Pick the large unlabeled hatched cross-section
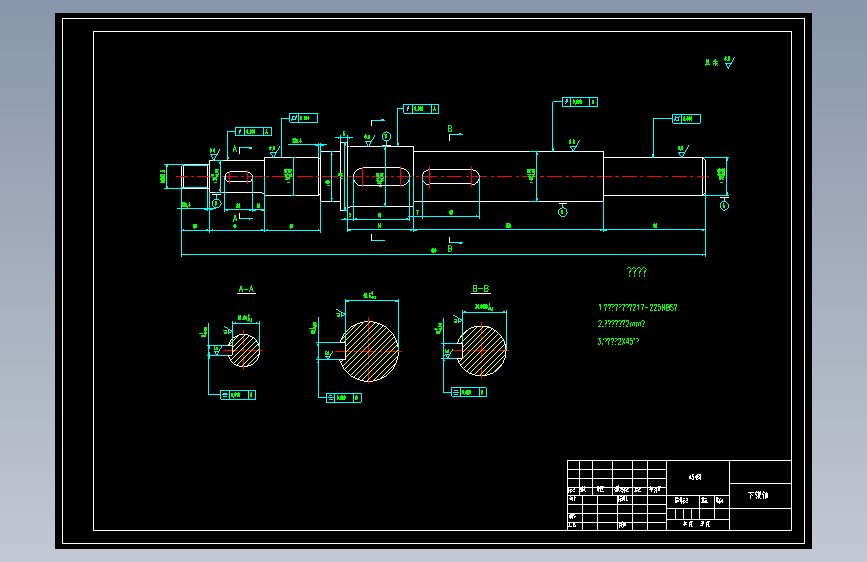Screen dimensions: 867x562 tap(369, 351)
